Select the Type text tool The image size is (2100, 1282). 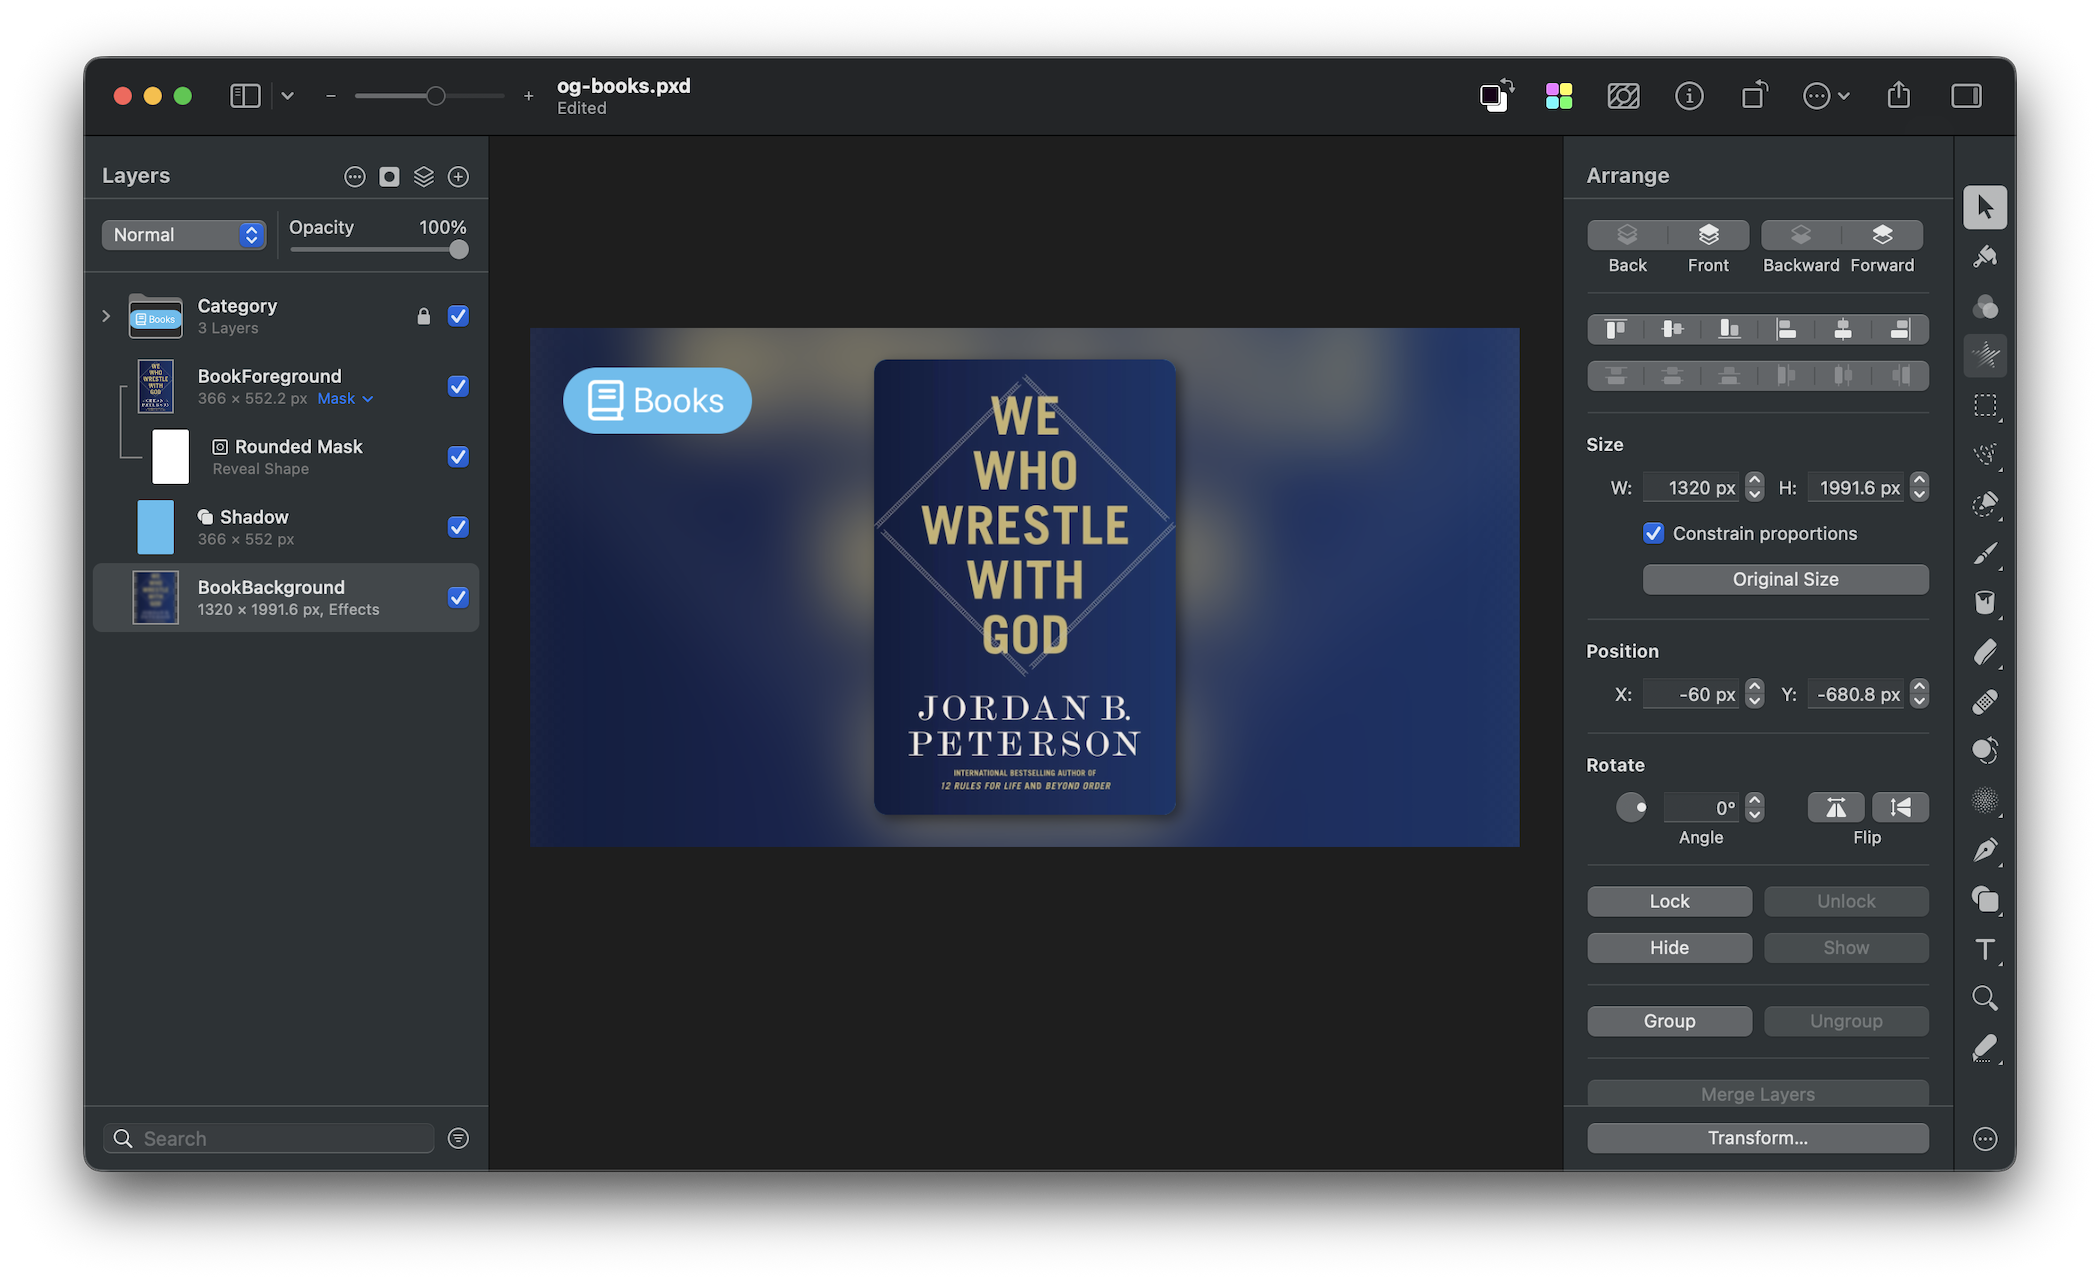click(x=1985, y=949)
